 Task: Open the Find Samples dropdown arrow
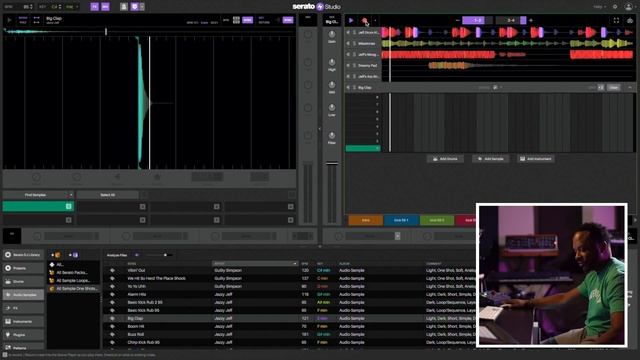[71, 195]
